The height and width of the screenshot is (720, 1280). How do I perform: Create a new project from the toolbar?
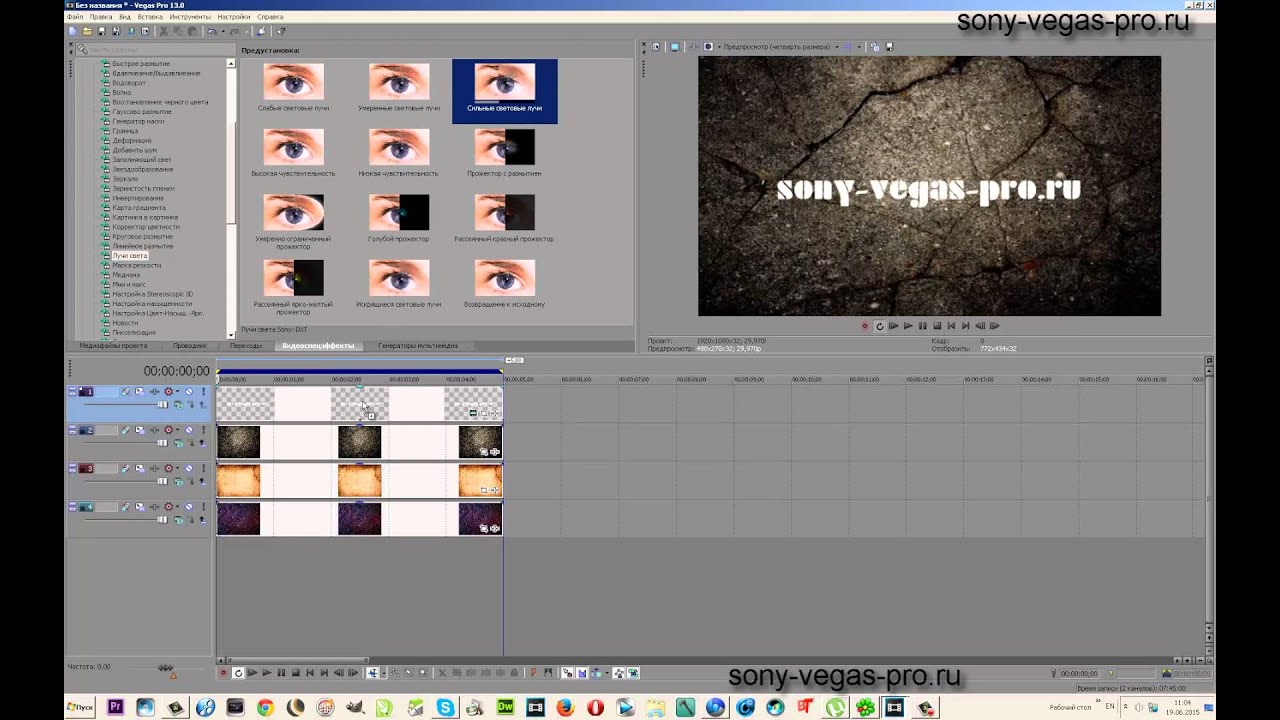(x=72, y=32)
